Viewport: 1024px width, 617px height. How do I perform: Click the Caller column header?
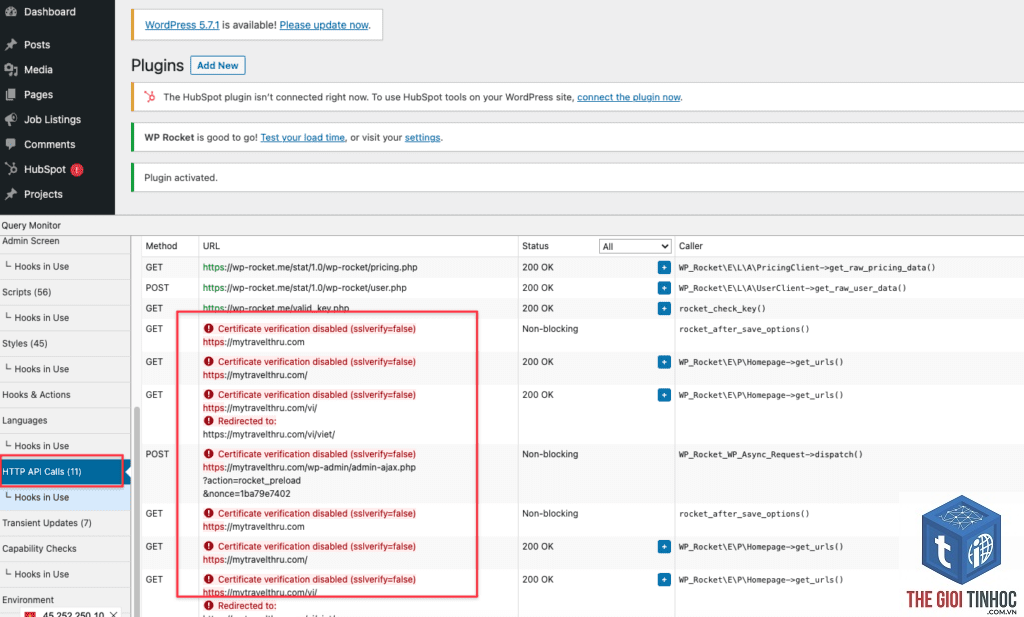[690, 246]
